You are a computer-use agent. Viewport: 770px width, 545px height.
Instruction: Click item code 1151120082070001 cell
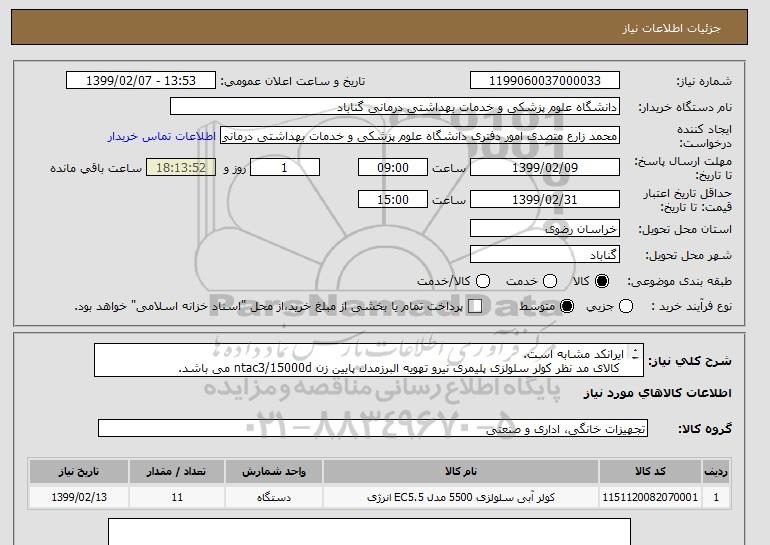[650, 497]
